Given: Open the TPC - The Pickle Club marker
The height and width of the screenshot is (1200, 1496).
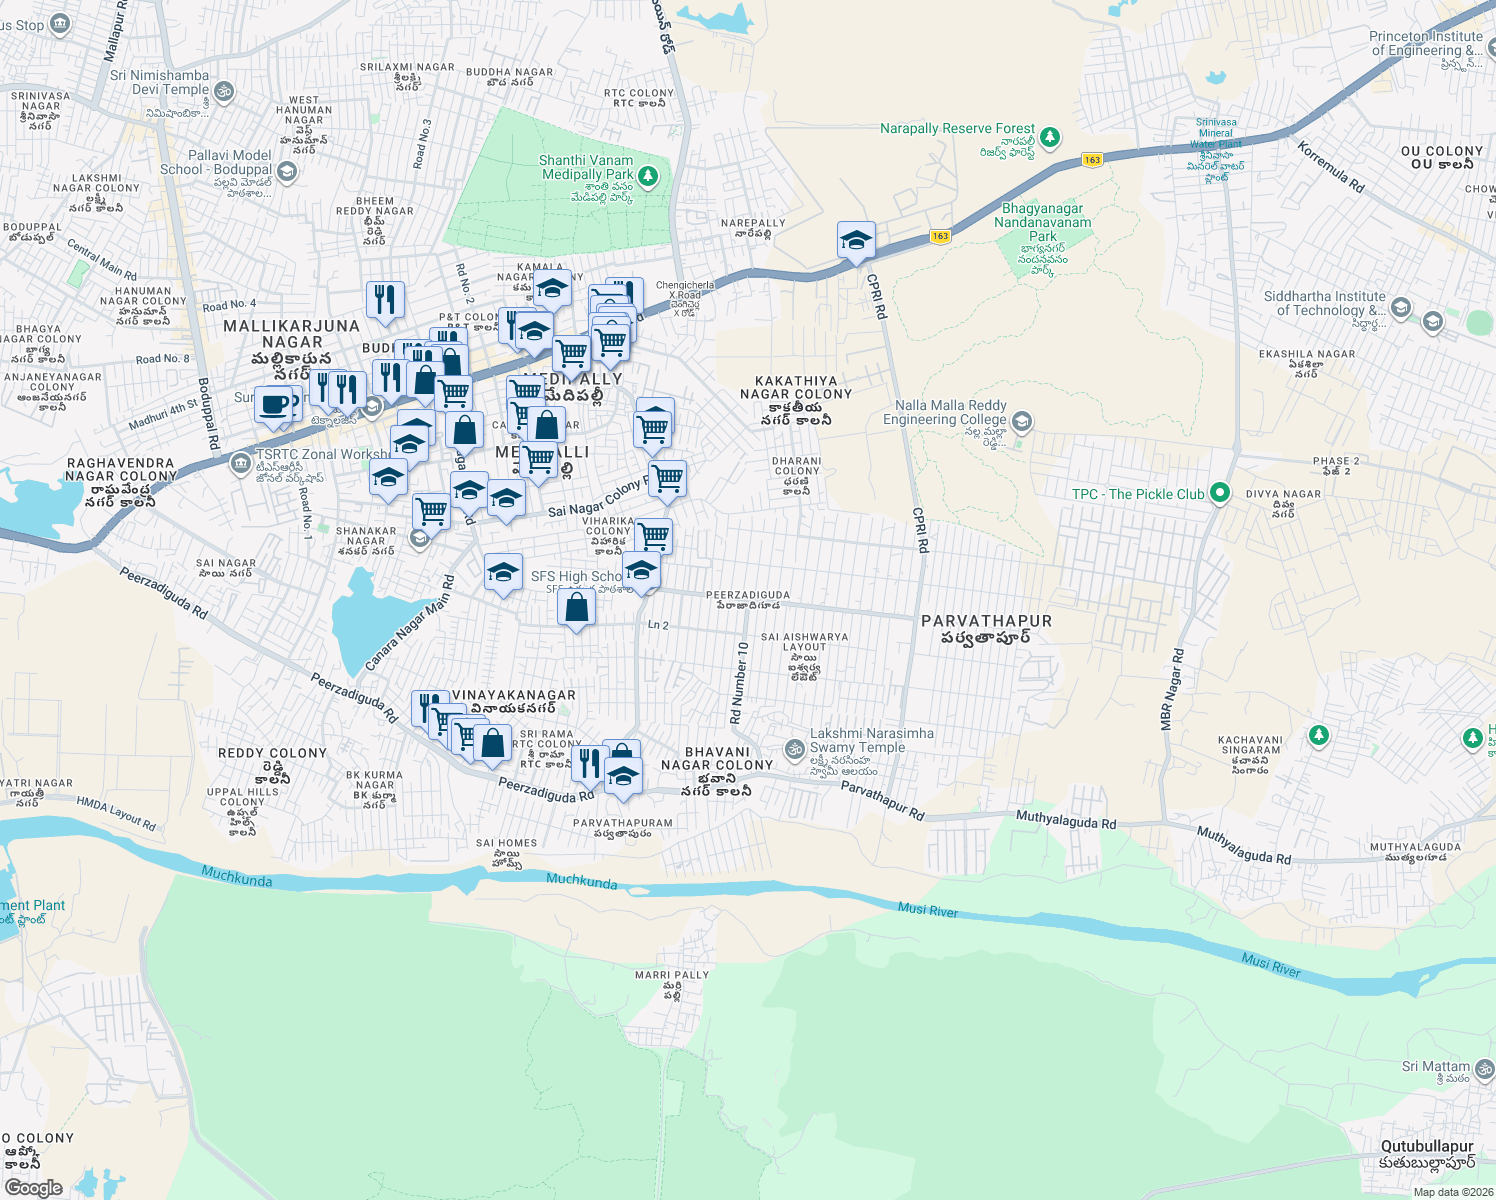Looking at the screenshot, I should tap(1219, 493).
